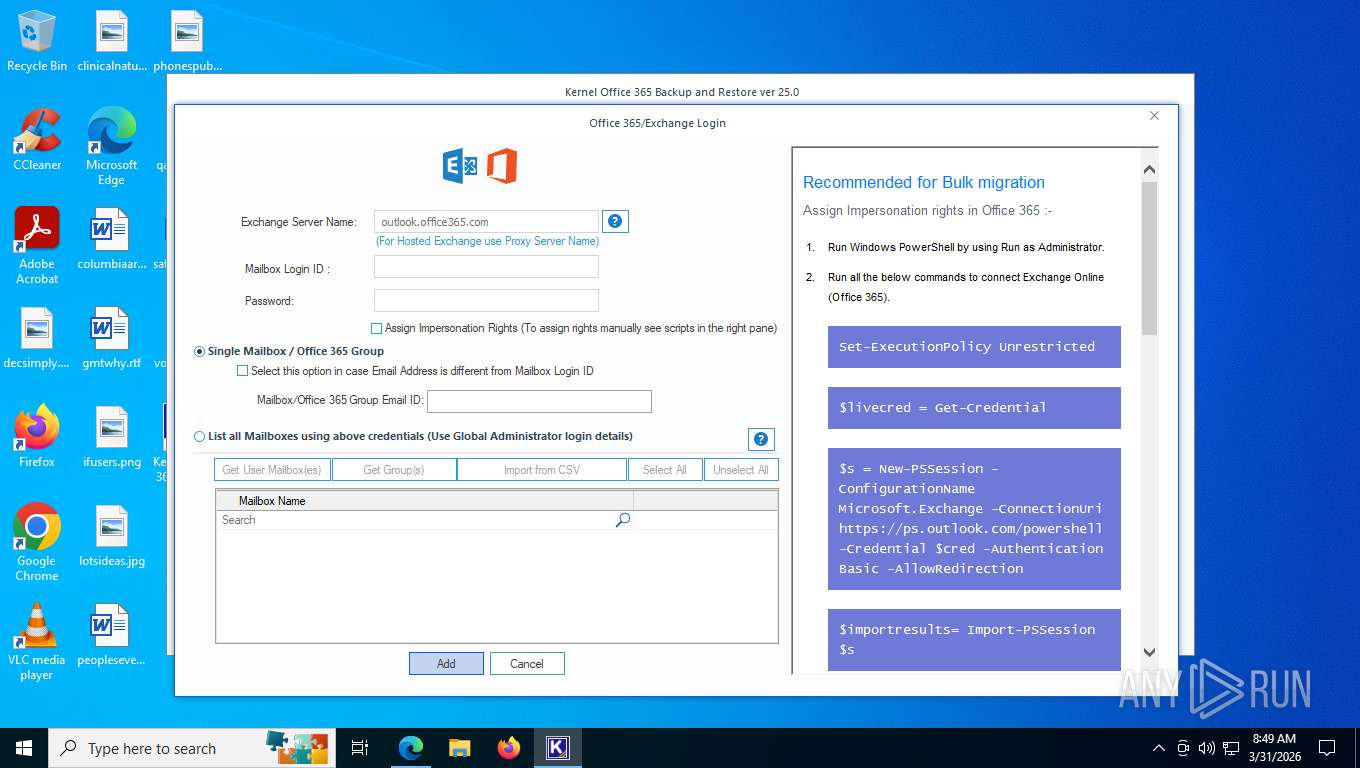Image resolution: width=1360 pixels, height=768 pixels.
Task: Click help pane scroll down arrow
Action: [1149, 652]
